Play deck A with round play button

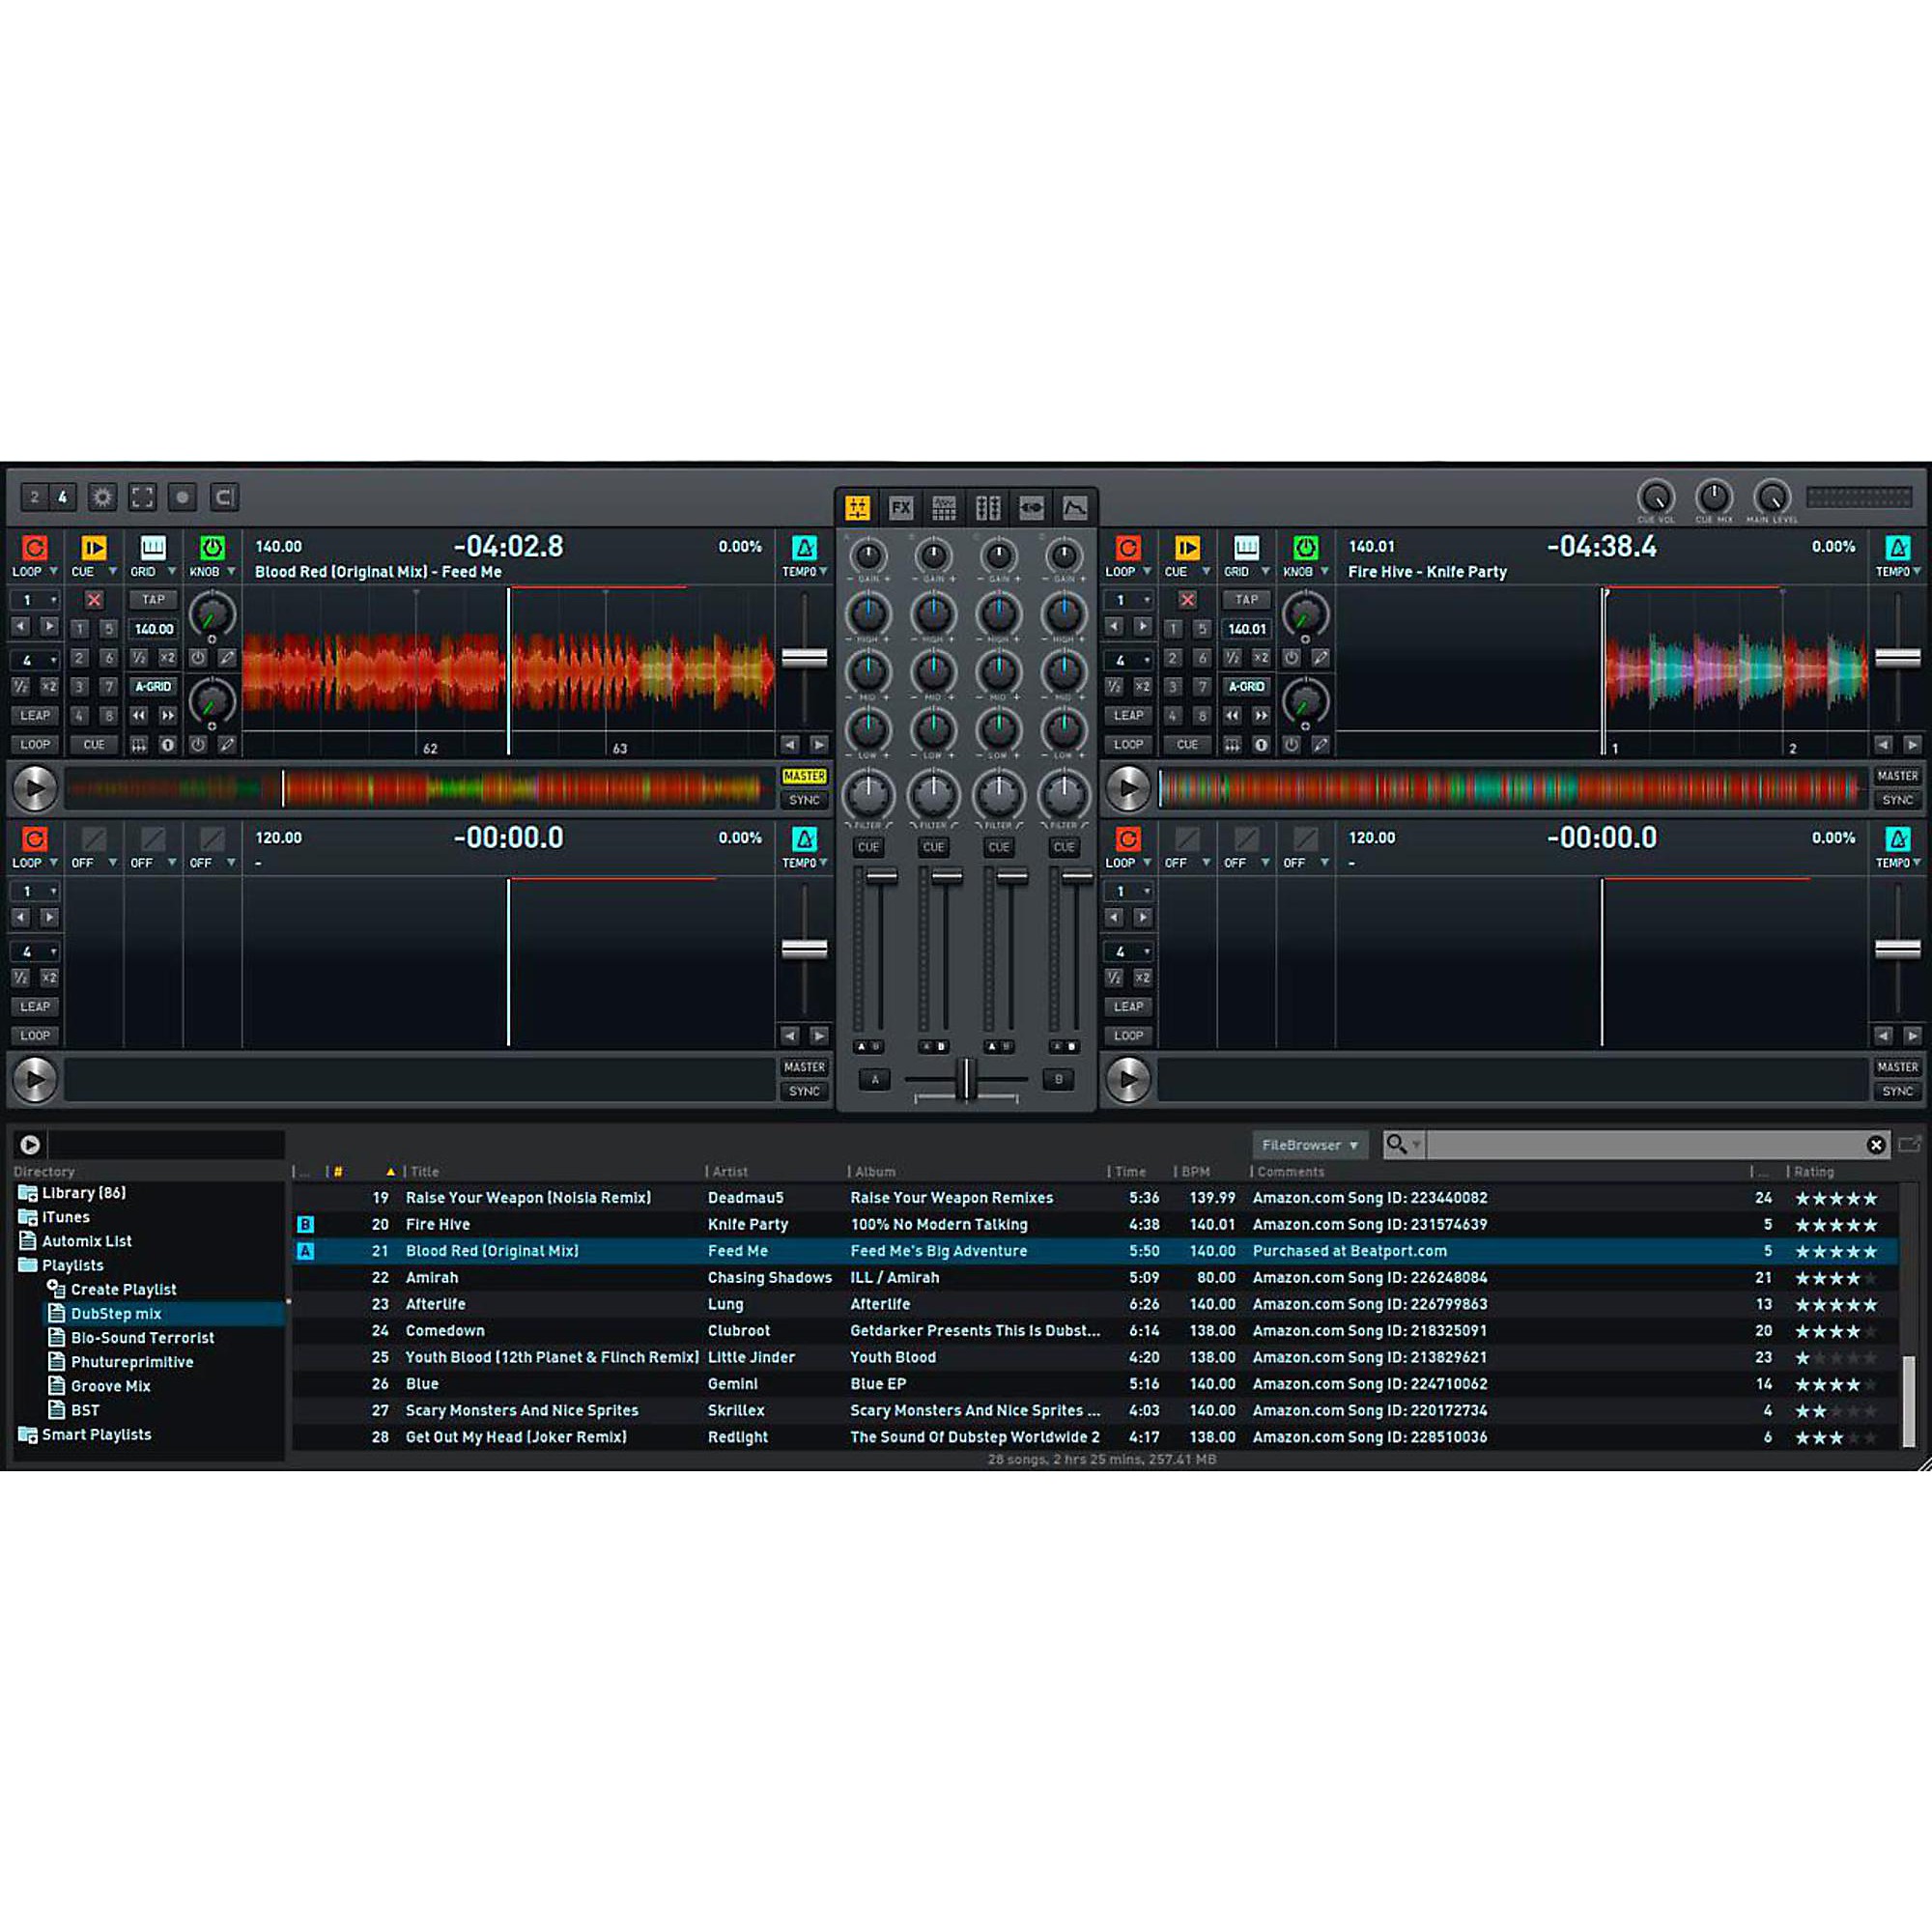click(35, 788)
